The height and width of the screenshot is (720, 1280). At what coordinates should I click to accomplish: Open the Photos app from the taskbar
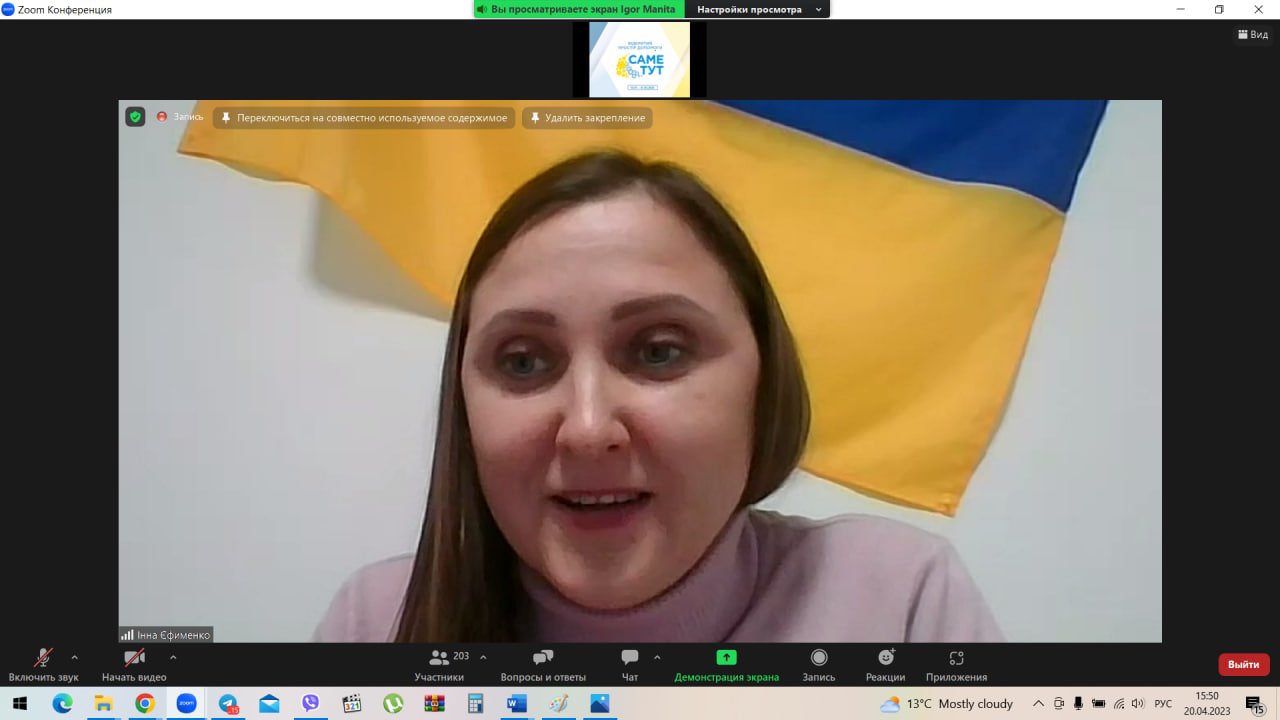(x=600, y=703)
